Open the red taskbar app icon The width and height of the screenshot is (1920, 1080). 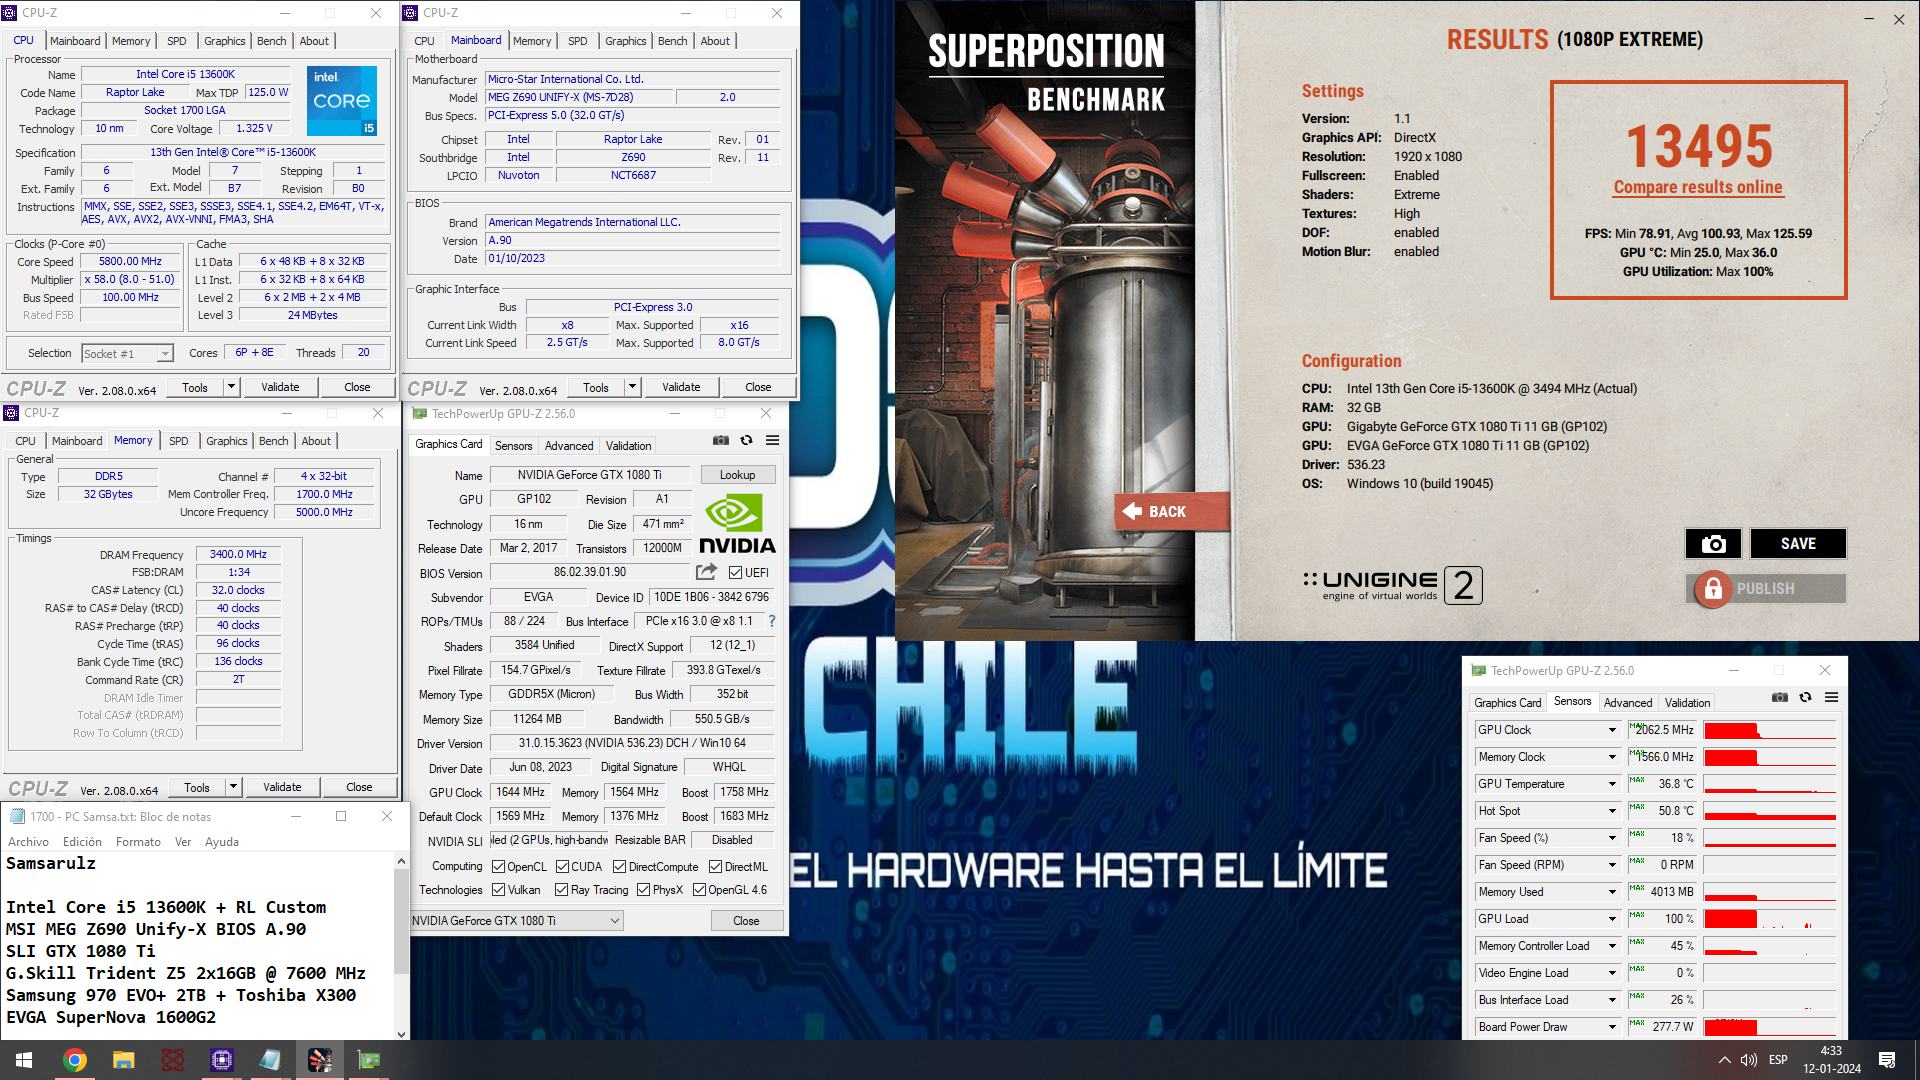(172, 1060)
